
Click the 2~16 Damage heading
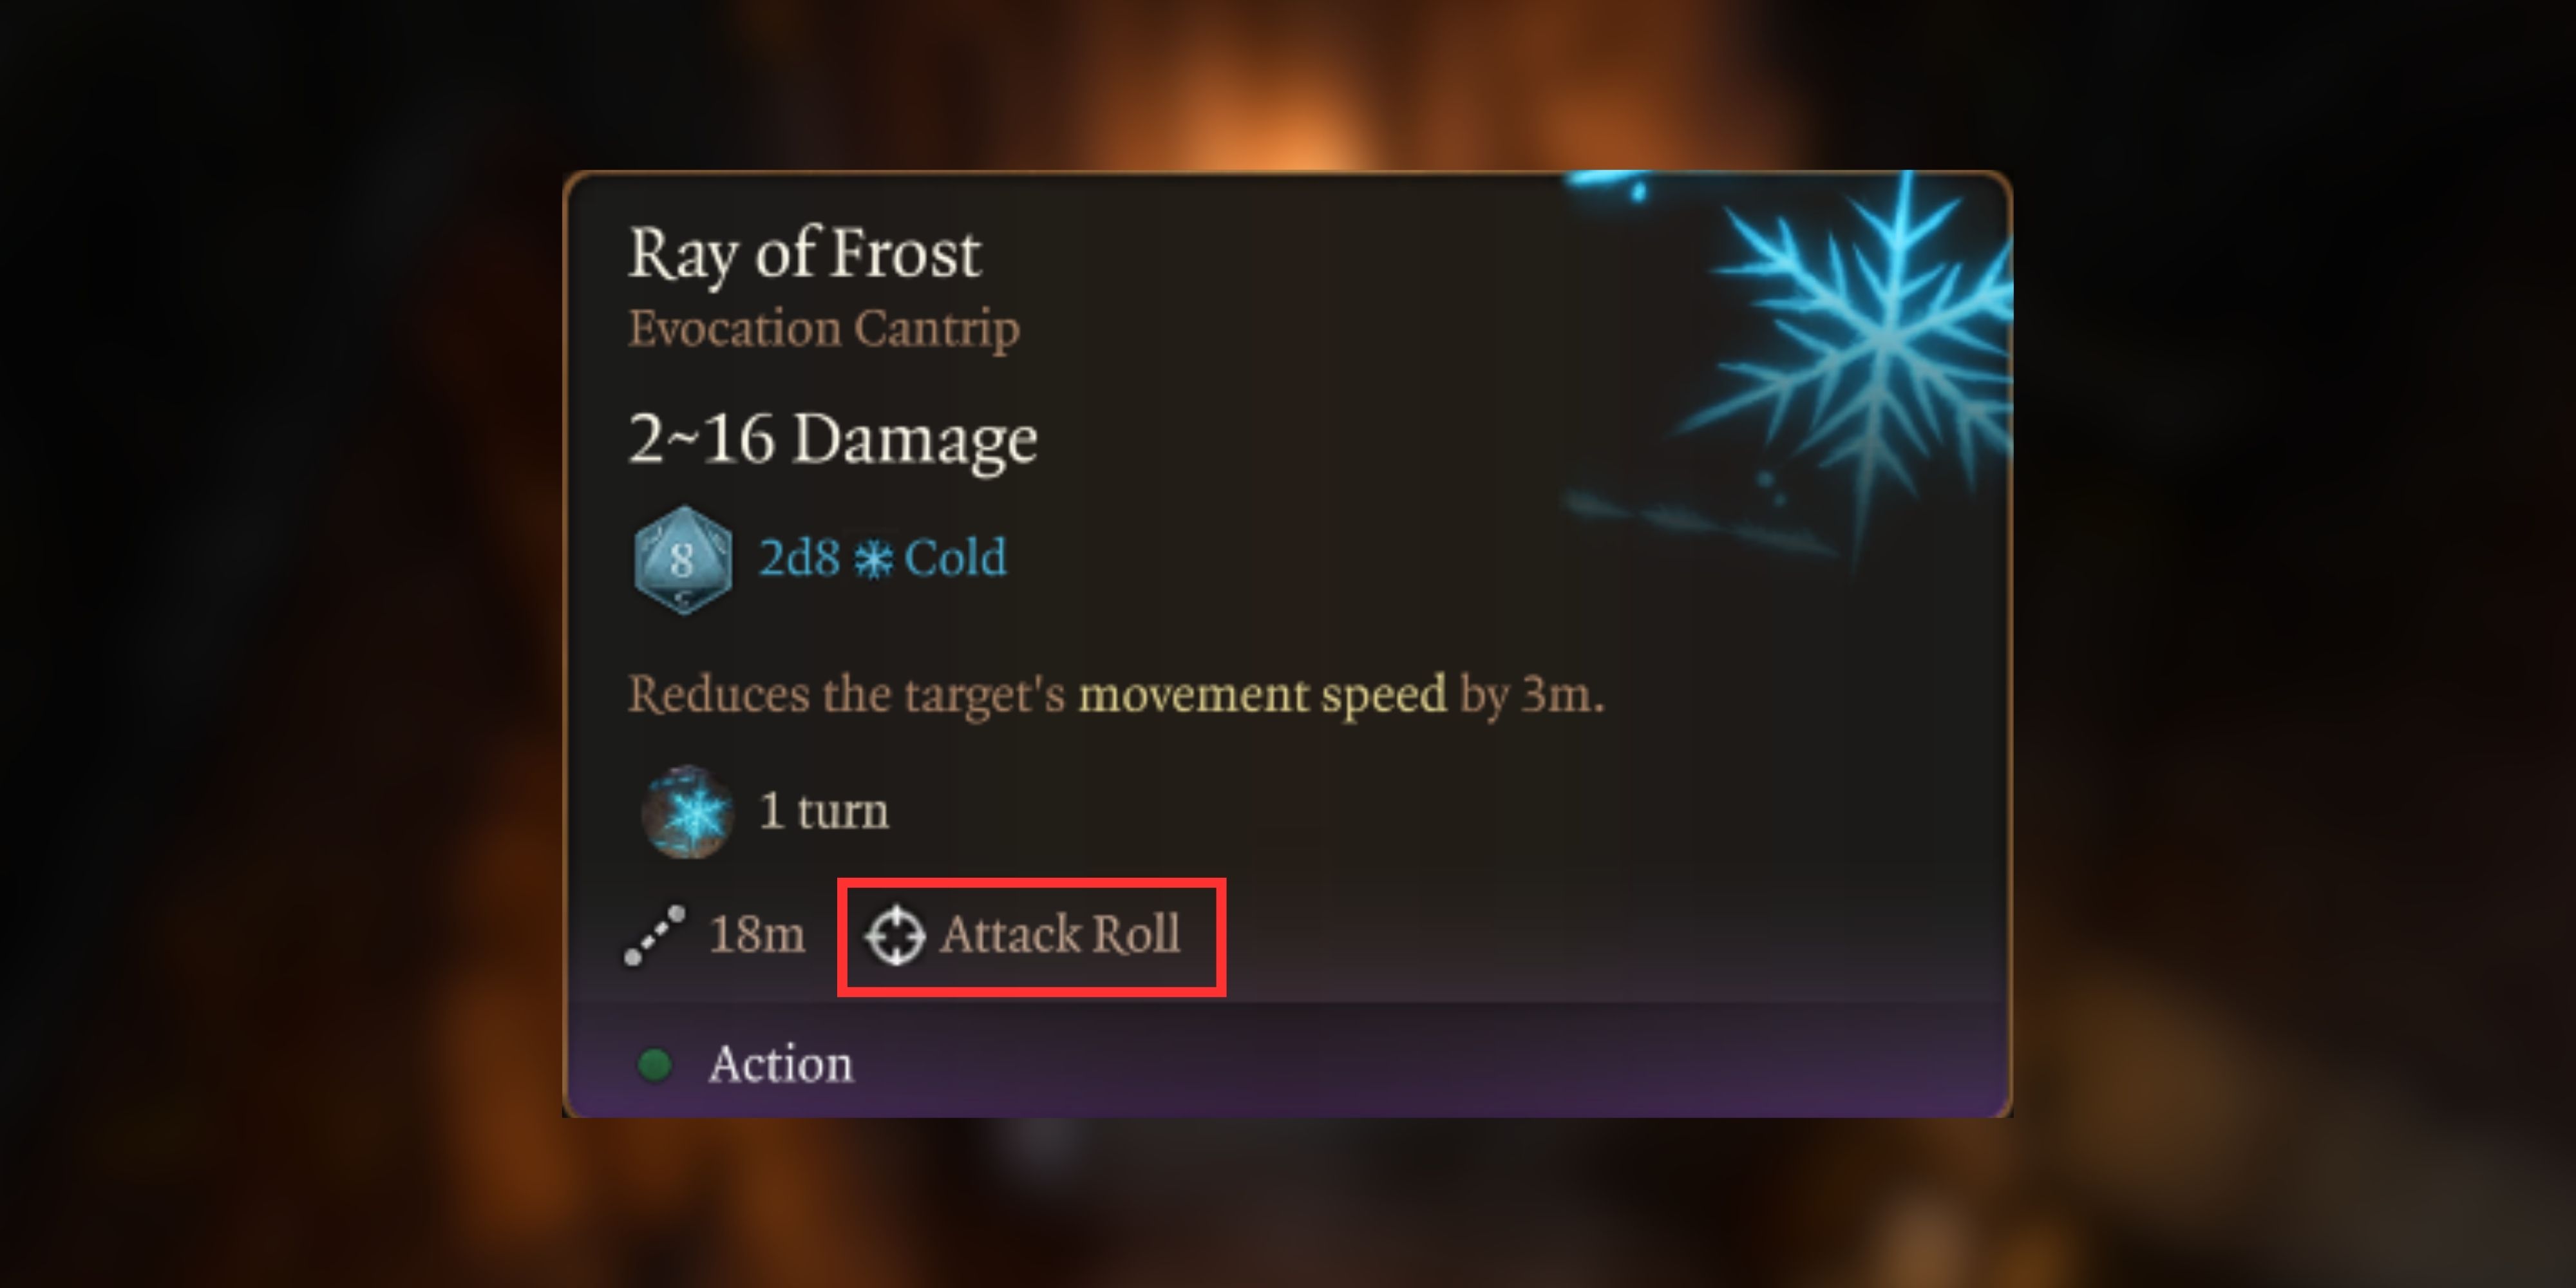(833, 439)
